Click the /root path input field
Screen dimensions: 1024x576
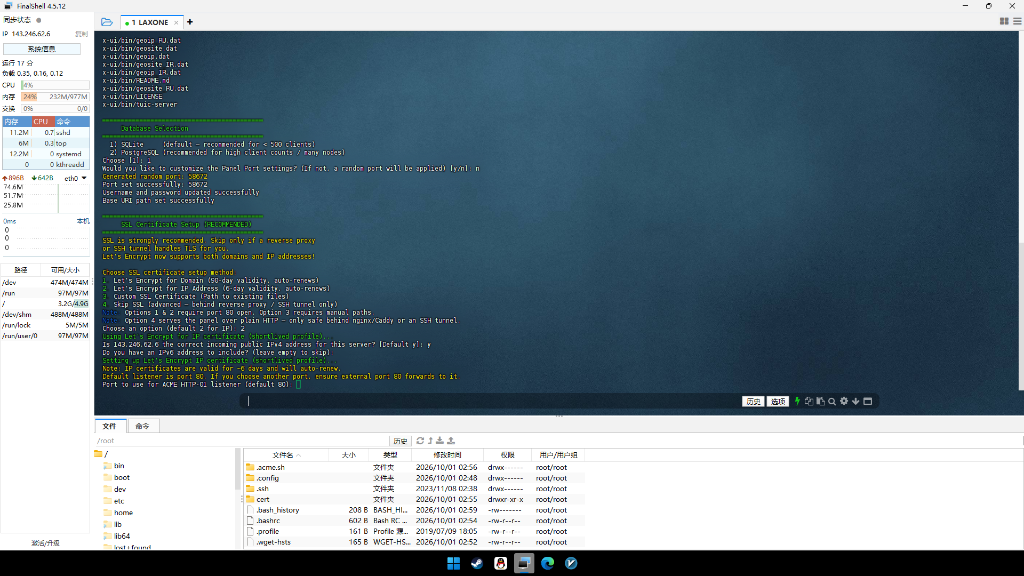(x=242, y=441)
